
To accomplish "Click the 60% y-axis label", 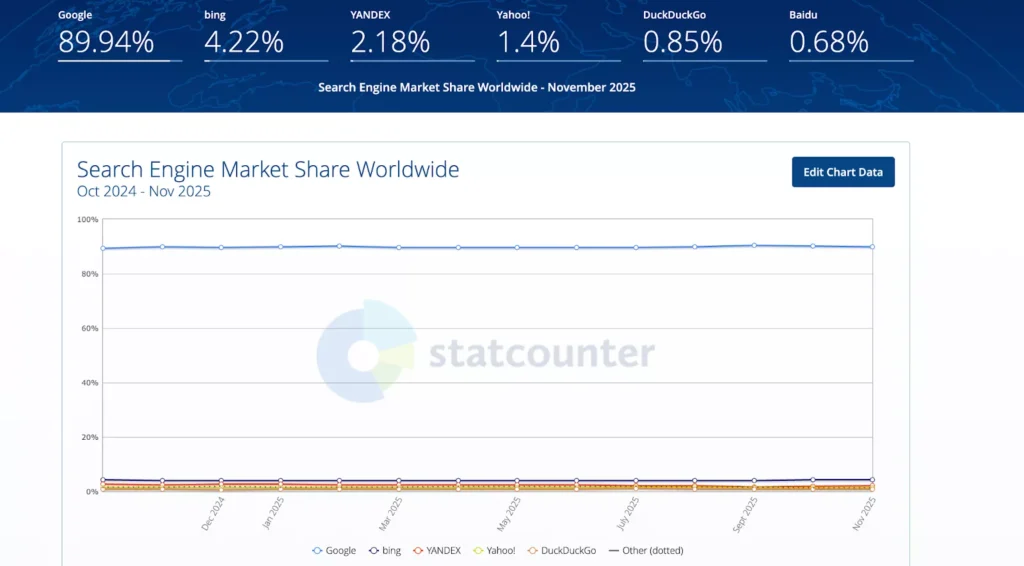I will pyautogui.click(x=89, y=328).
